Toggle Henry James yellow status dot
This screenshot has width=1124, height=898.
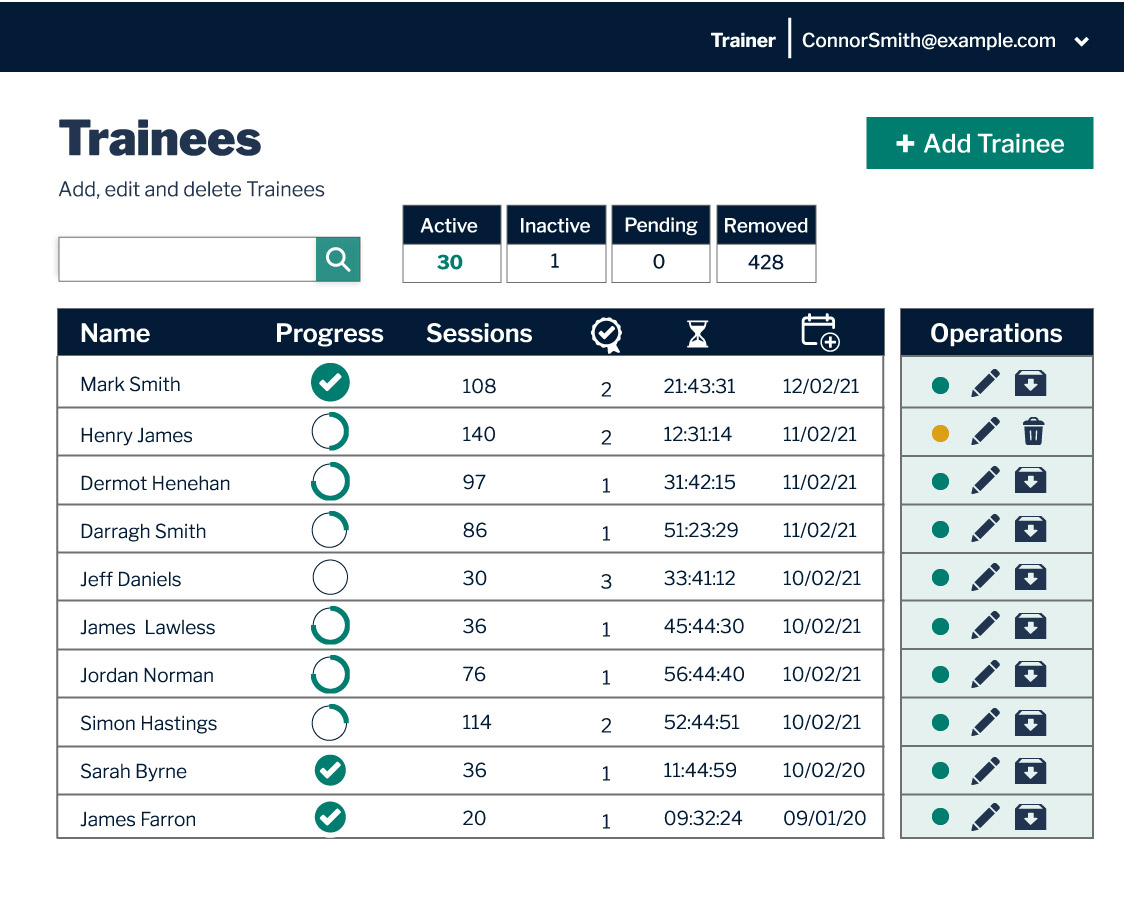pos(940,433)
